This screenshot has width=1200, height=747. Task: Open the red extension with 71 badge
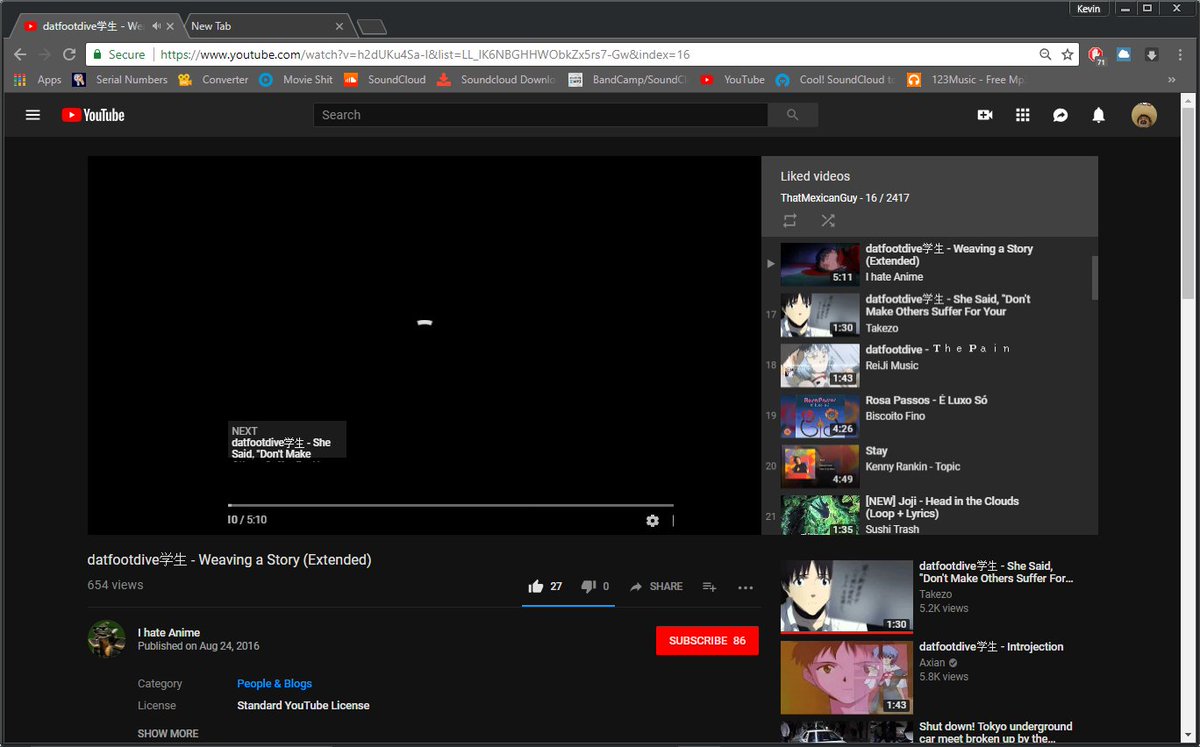point(1097,56)
